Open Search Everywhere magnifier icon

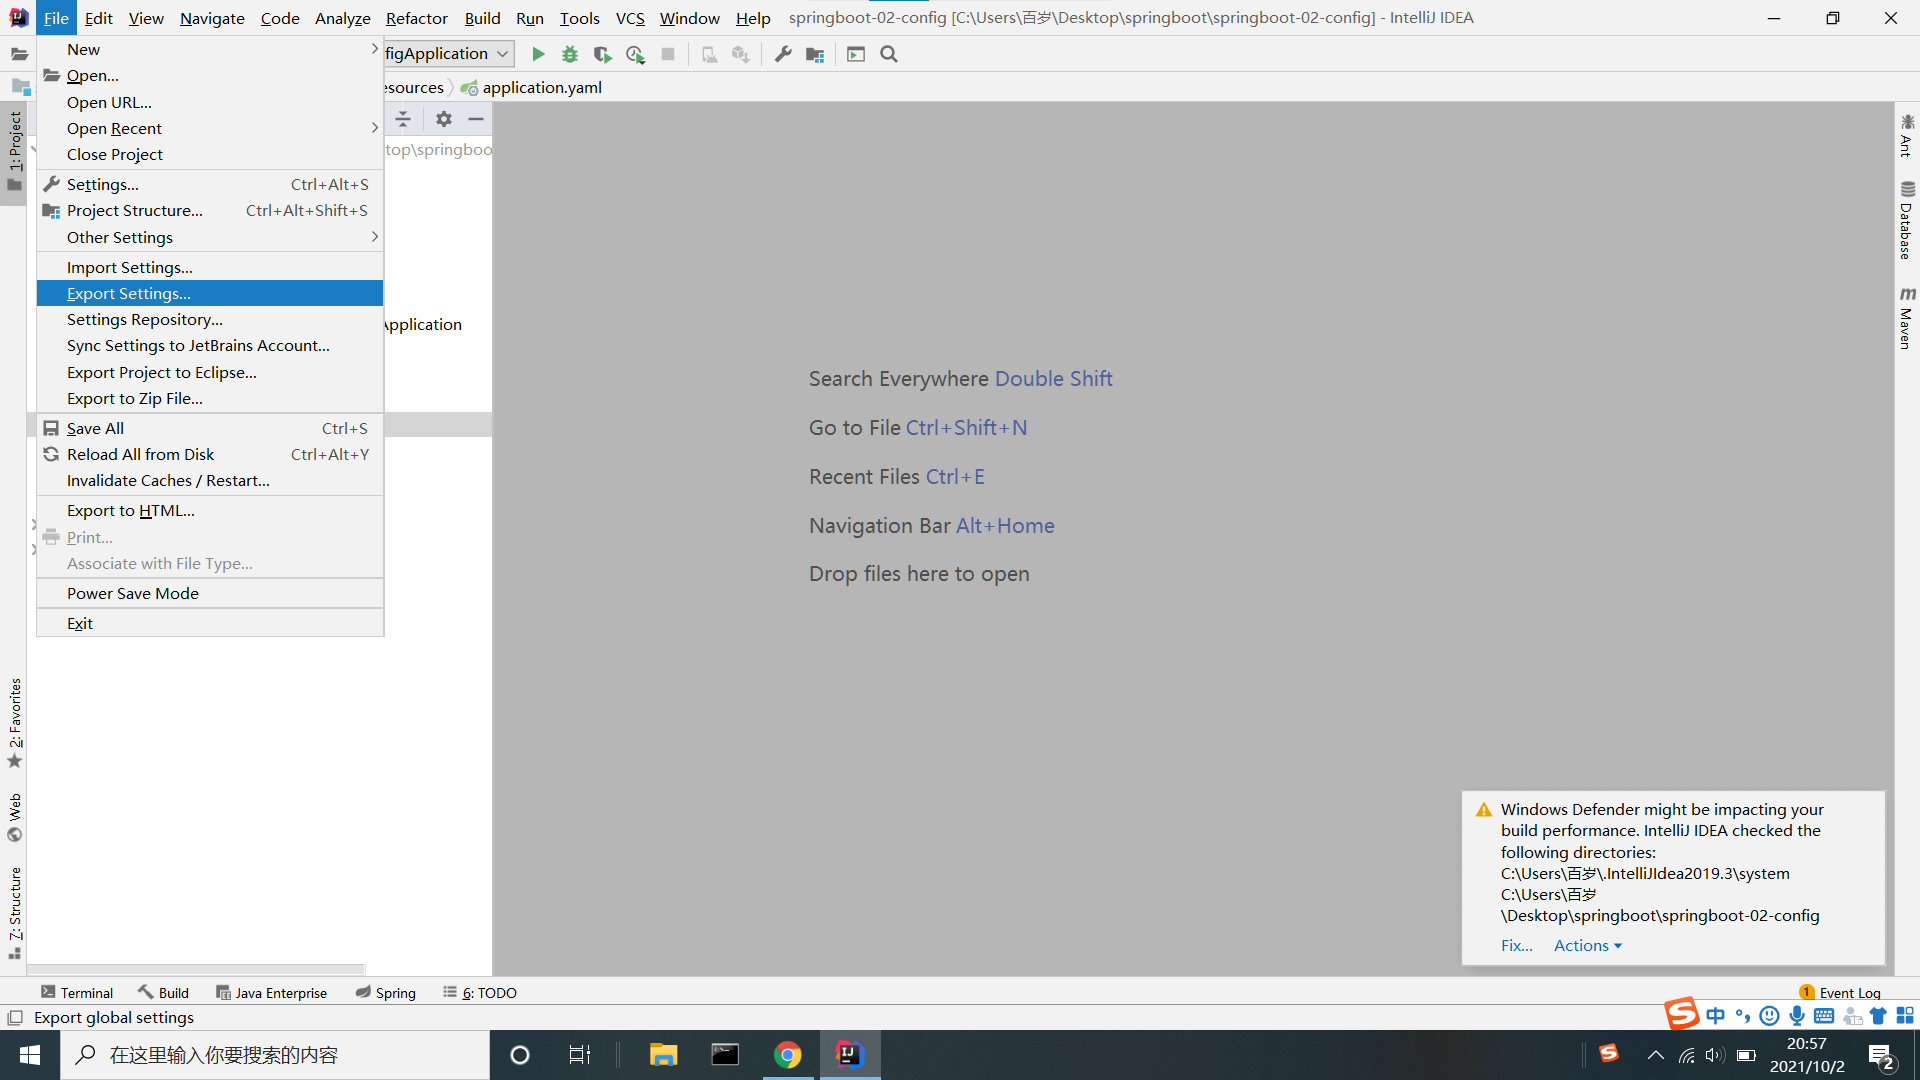889,54
